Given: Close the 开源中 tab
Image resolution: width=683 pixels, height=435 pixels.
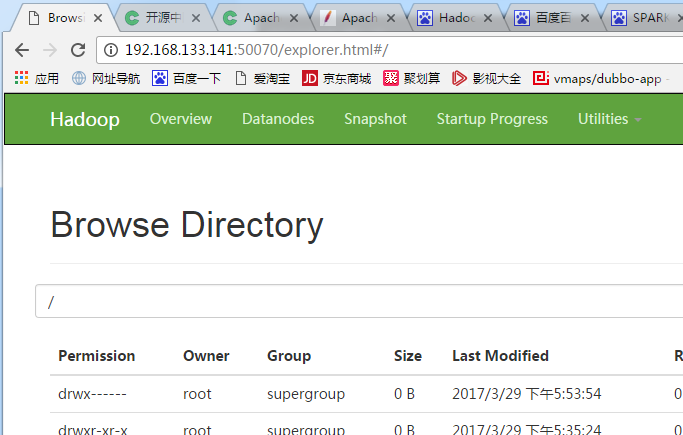Looking at the screenshot, I should [x=196, y=18].
